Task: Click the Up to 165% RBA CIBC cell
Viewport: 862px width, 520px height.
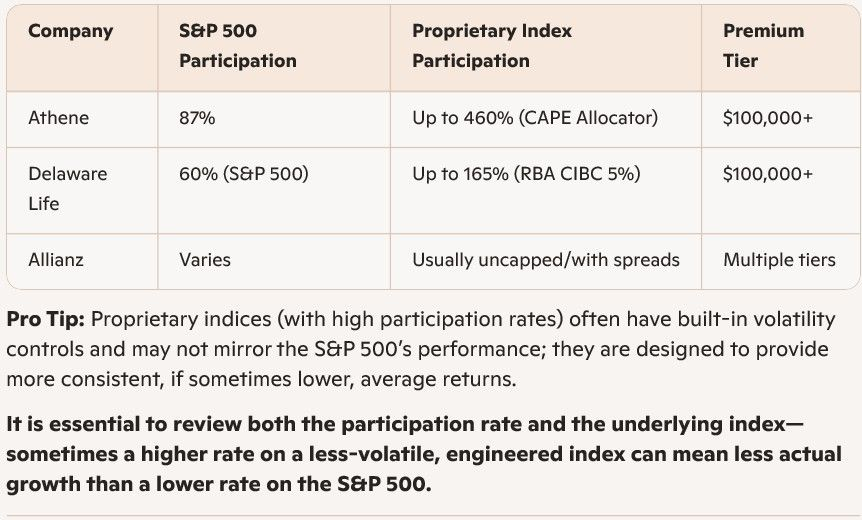Action: (x=526, y=174)
